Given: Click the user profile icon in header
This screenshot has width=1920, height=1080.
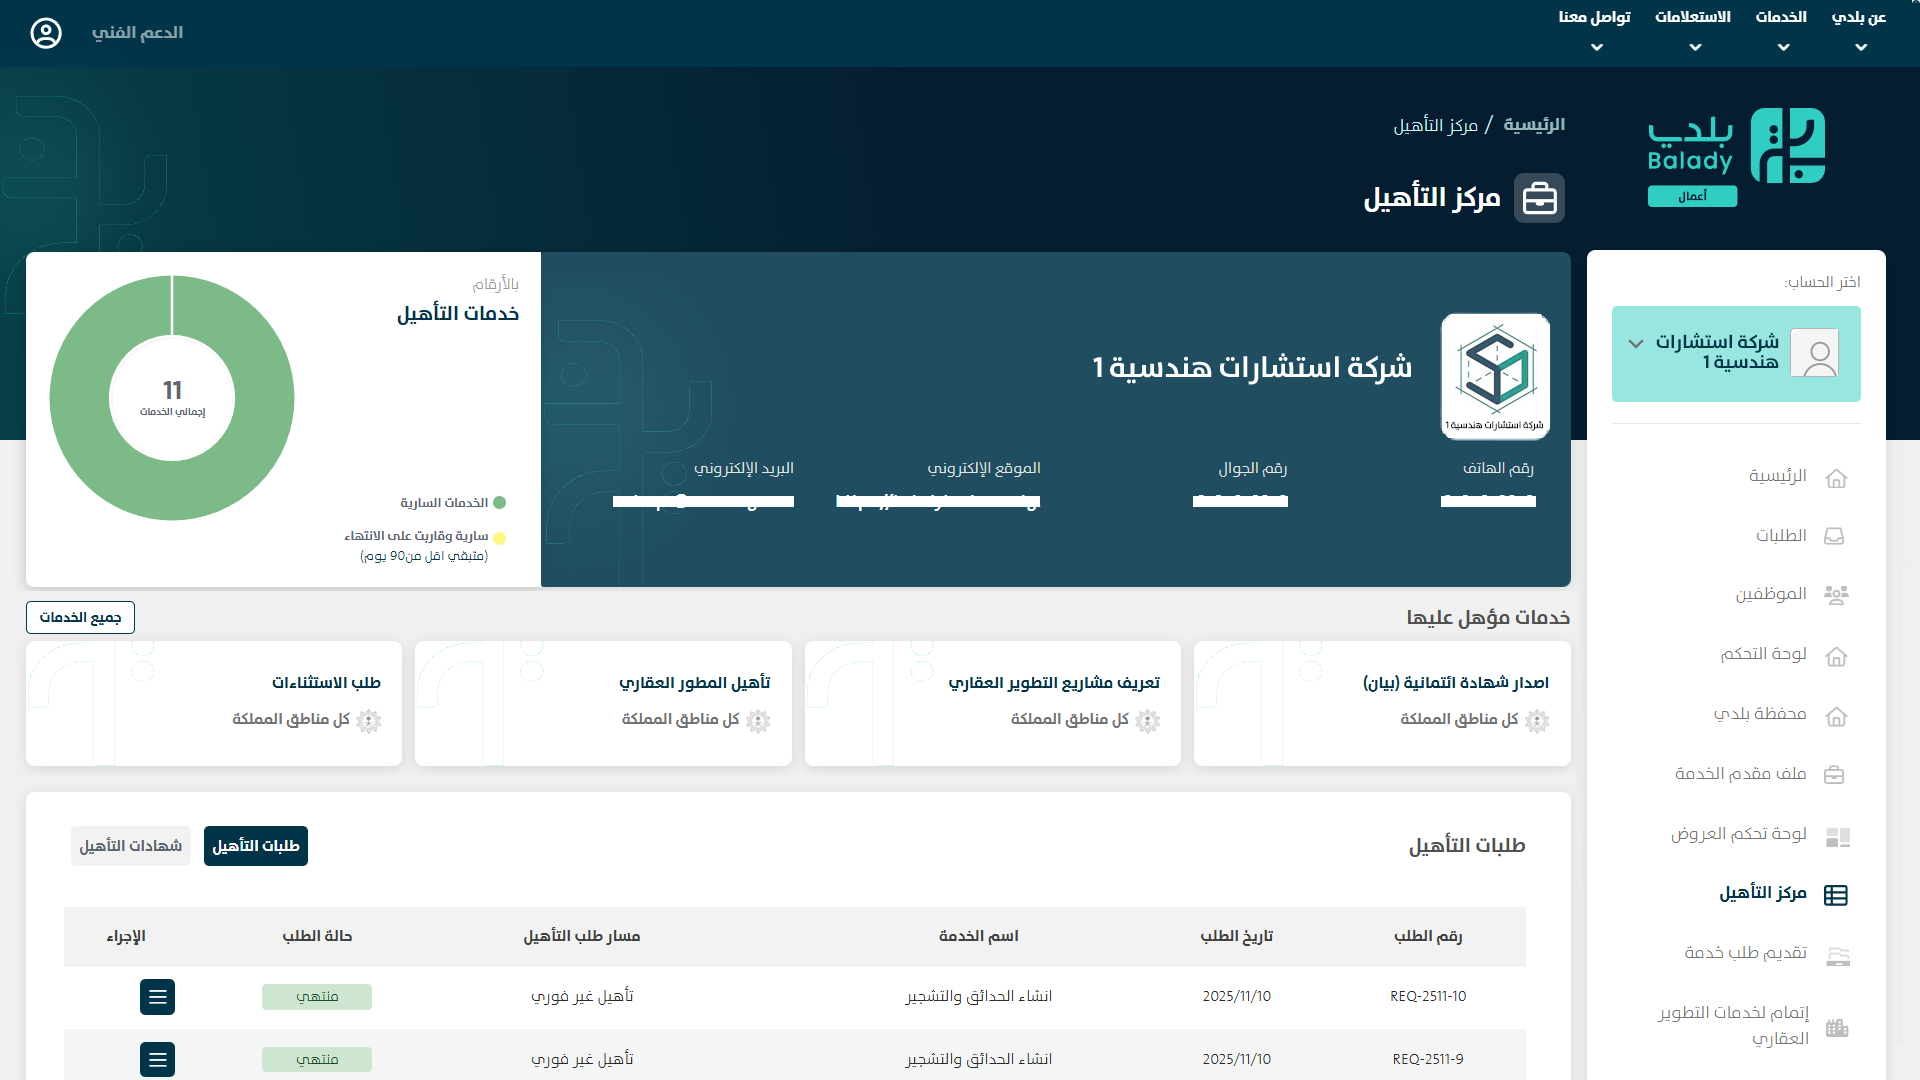Looking at the screenshot, I should [46, 33].
